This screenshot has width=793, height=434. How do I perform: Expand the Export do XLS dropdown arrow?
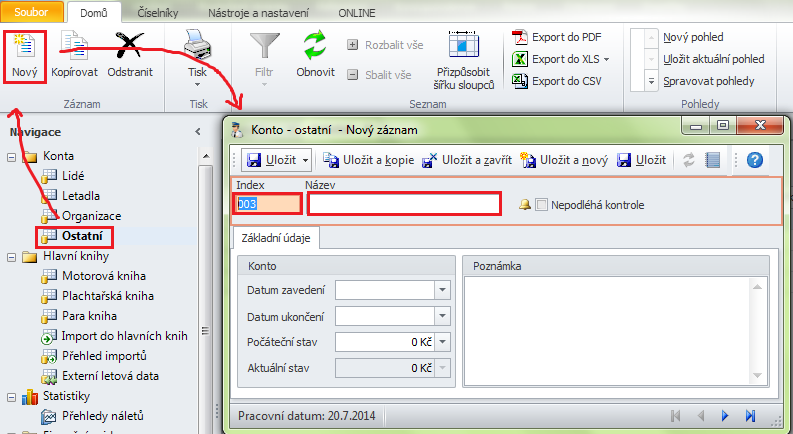coord(606,60)
